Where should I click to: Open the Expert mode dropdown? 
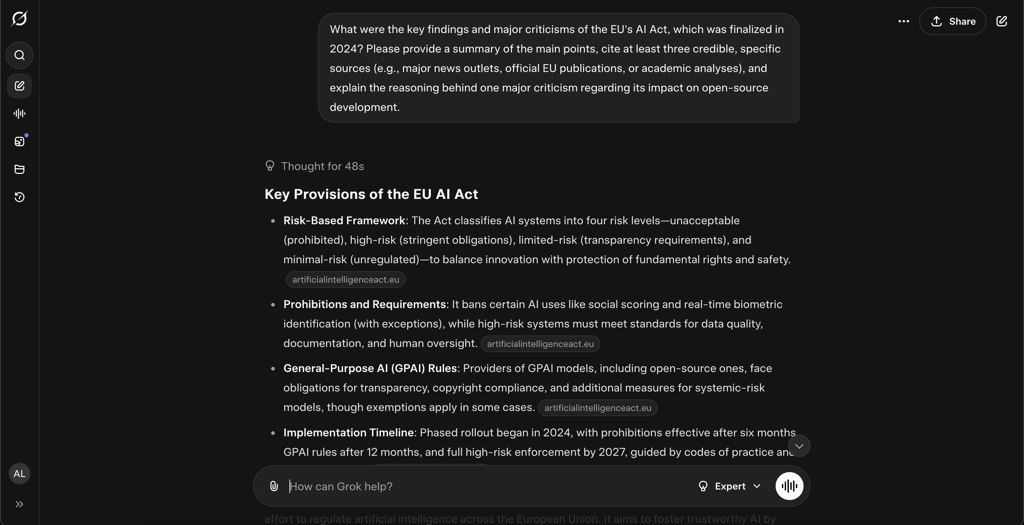pos(729,486)
